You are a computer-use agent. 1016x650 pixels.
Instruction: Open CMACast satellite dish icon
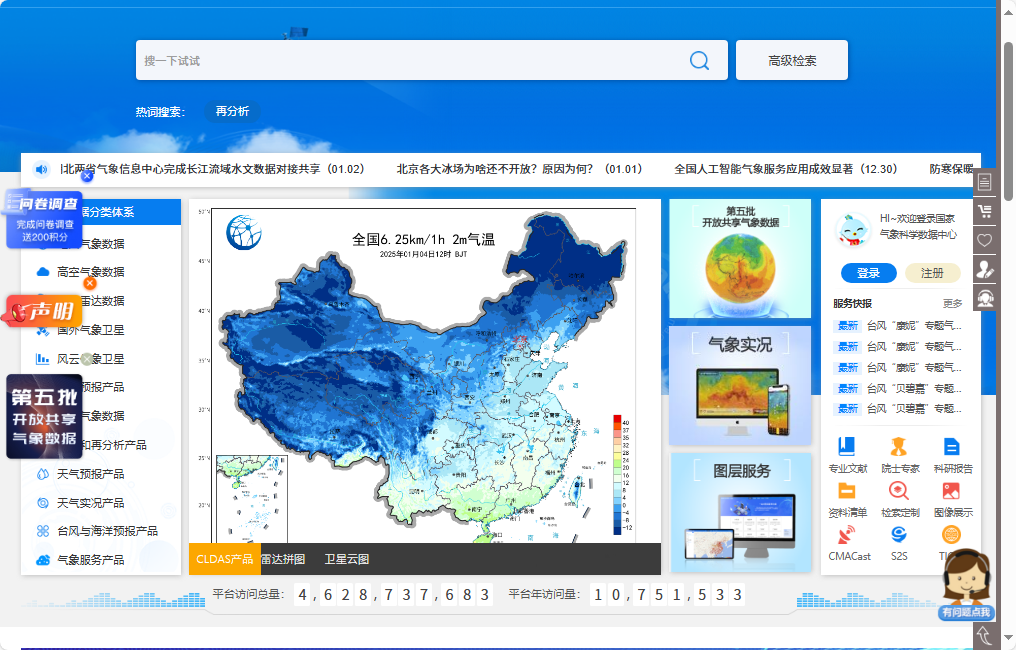coord(846,535)
